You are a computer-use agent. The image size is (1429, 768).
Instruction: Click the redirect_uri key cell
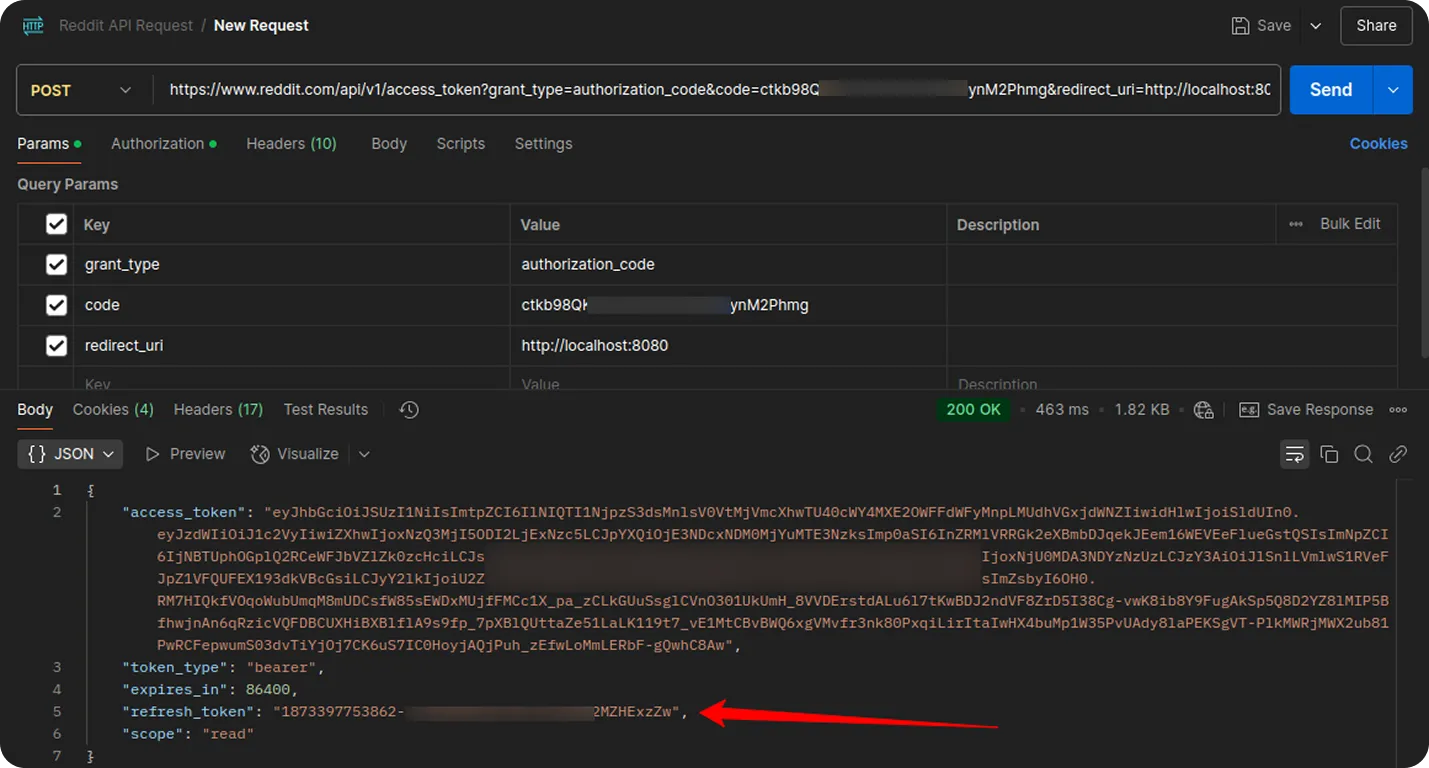tap(291, 345)
